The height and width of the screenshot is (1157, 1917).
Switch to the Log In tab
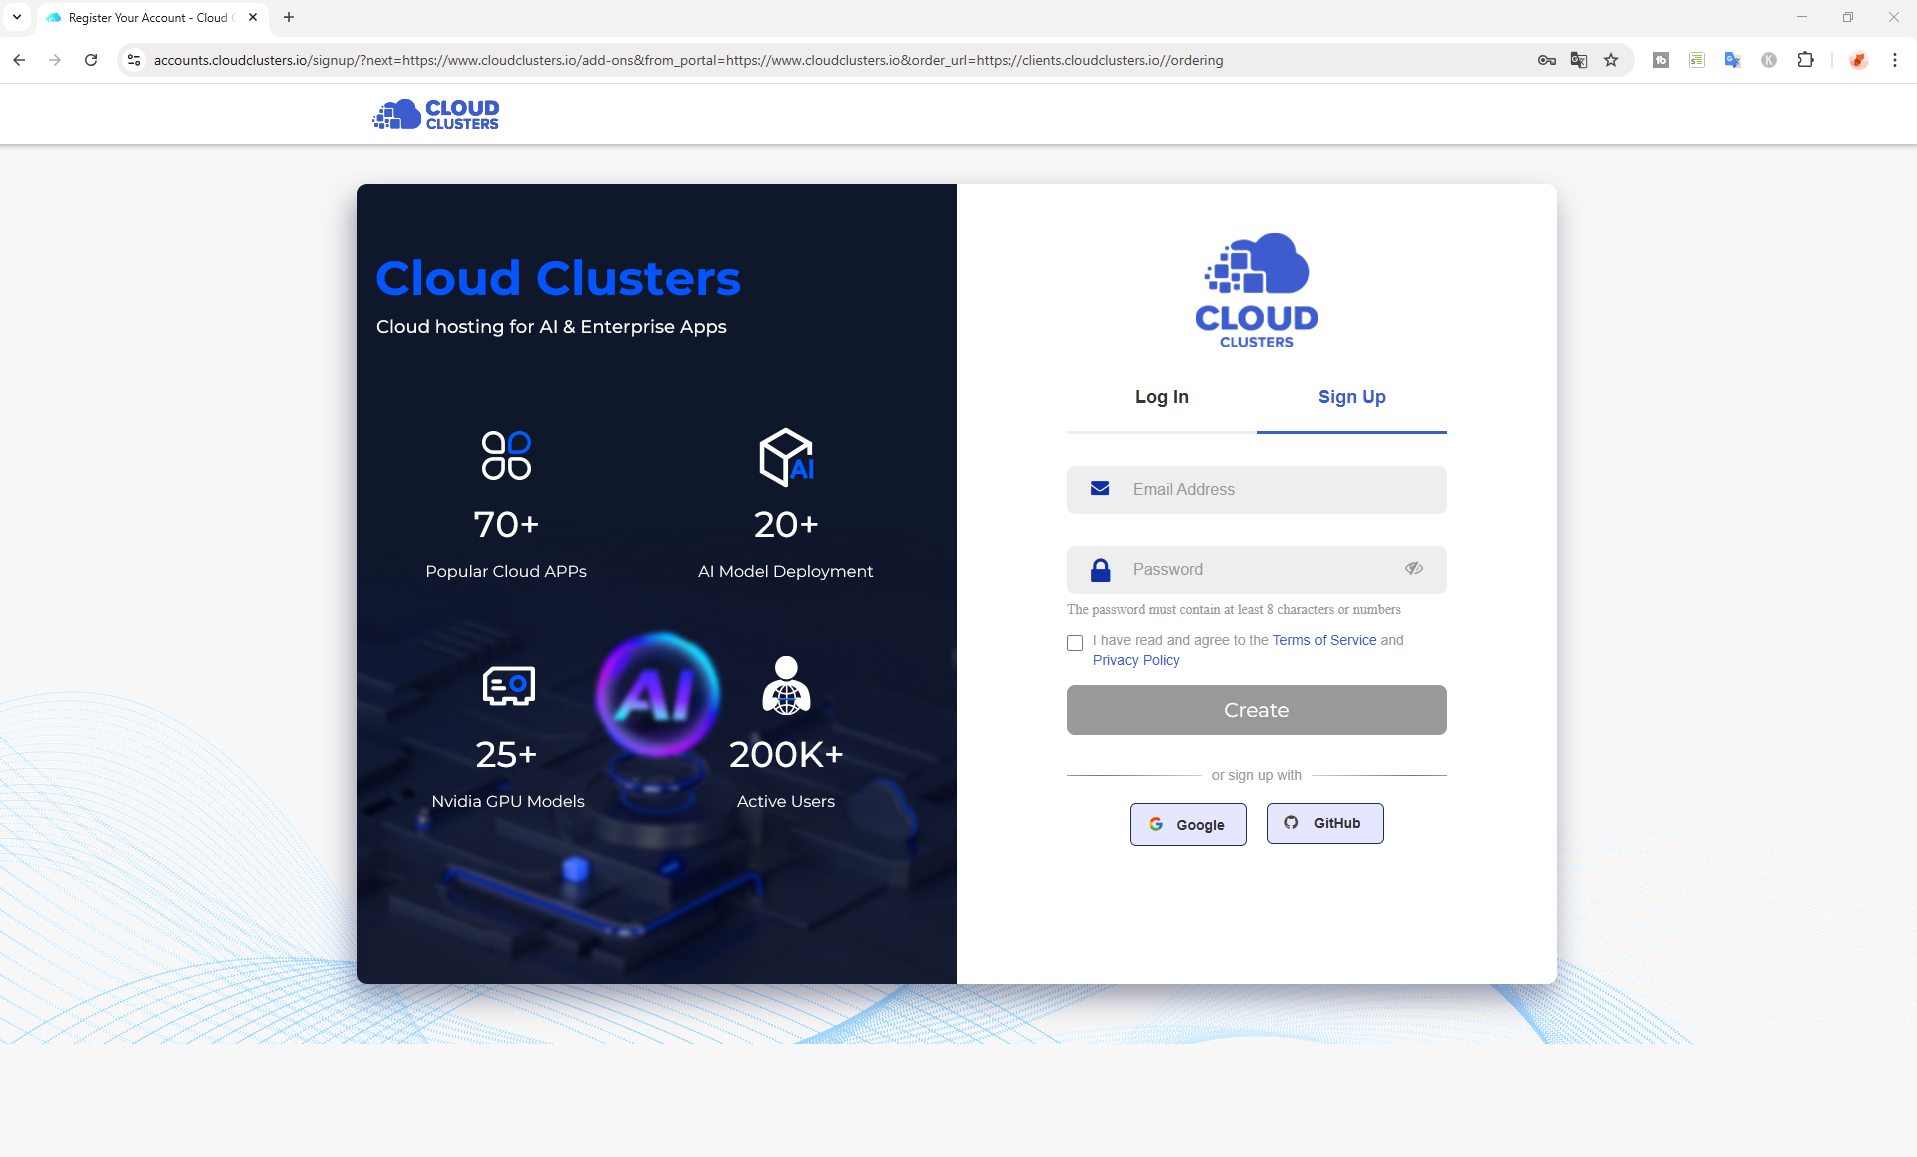[1161, 397]
